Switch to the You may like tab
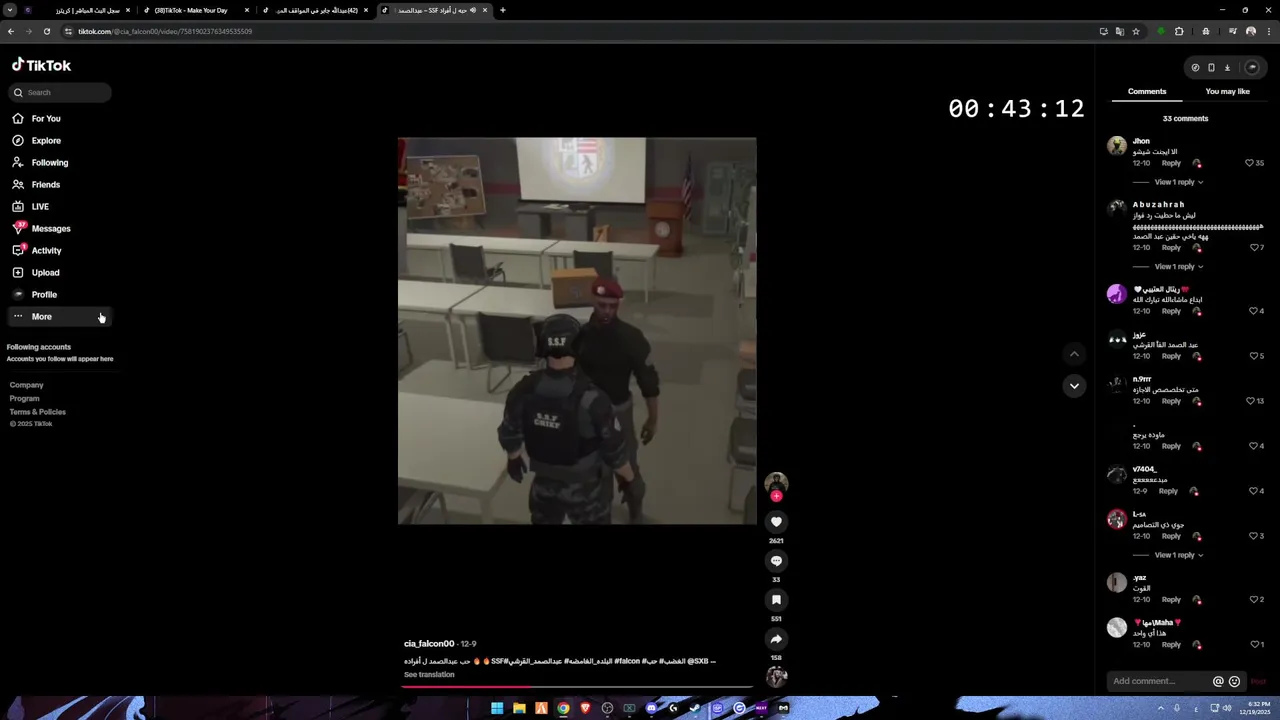 click(1227, 91)
